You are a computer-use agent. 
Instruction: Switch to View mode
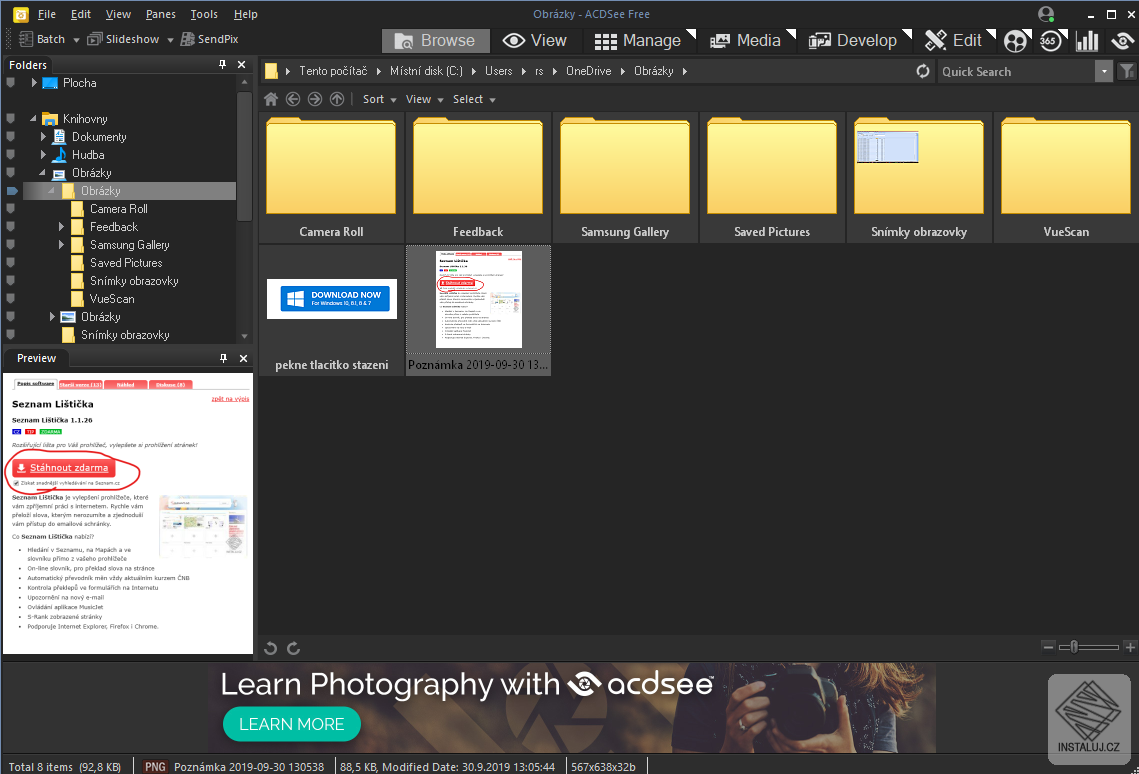pyautogui.click(x=536, y=40)
